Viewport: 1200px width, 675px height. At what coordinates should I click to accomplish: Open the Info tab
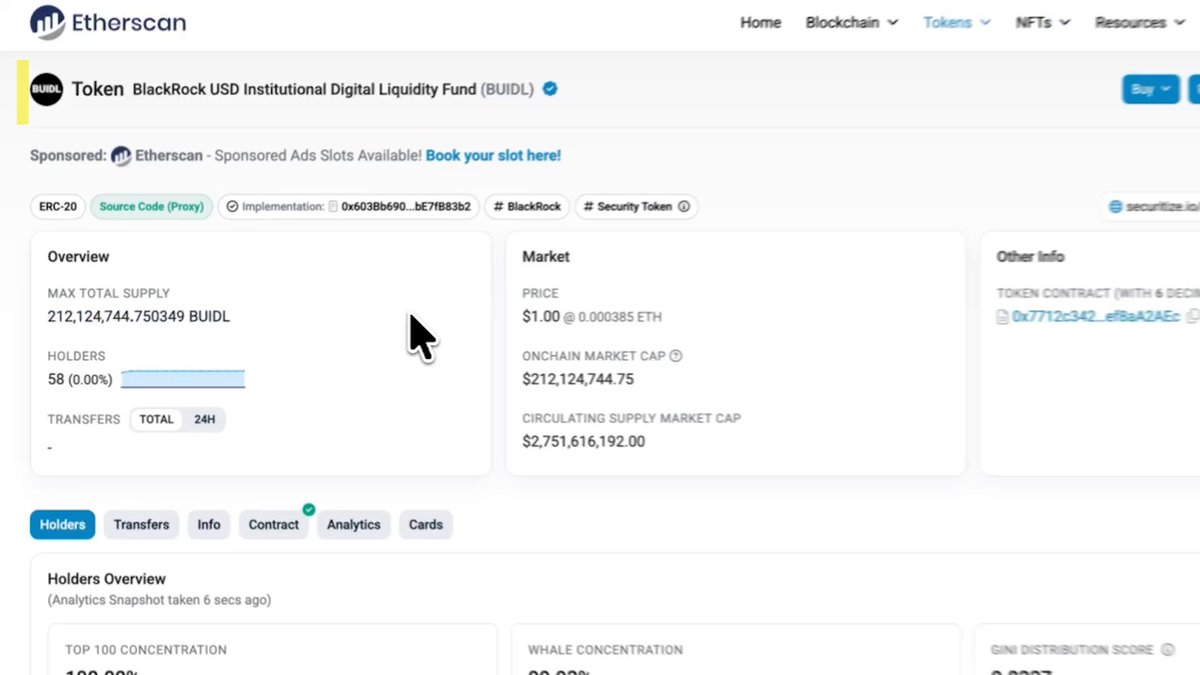tap(209, 525)
